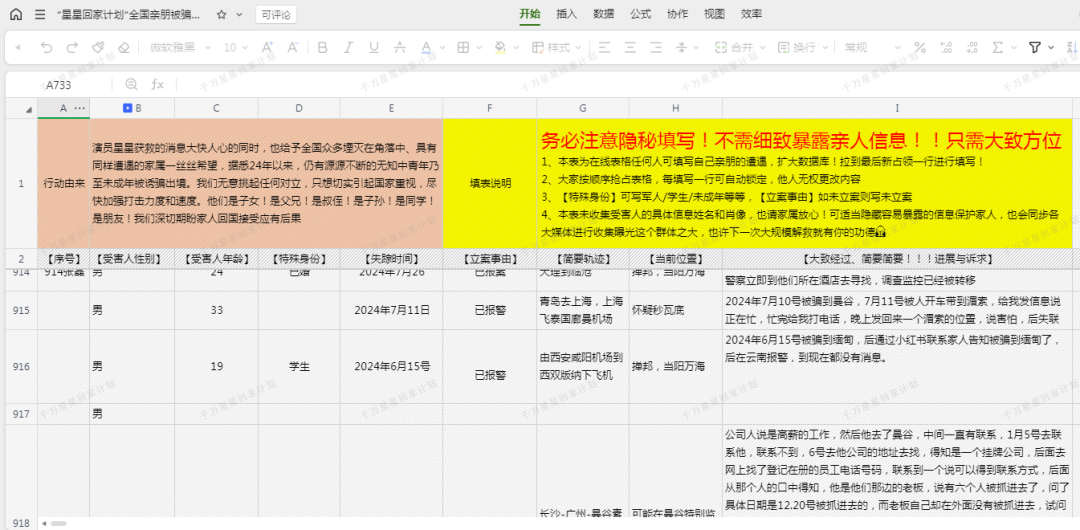Align text left

(x=605, y=48)
